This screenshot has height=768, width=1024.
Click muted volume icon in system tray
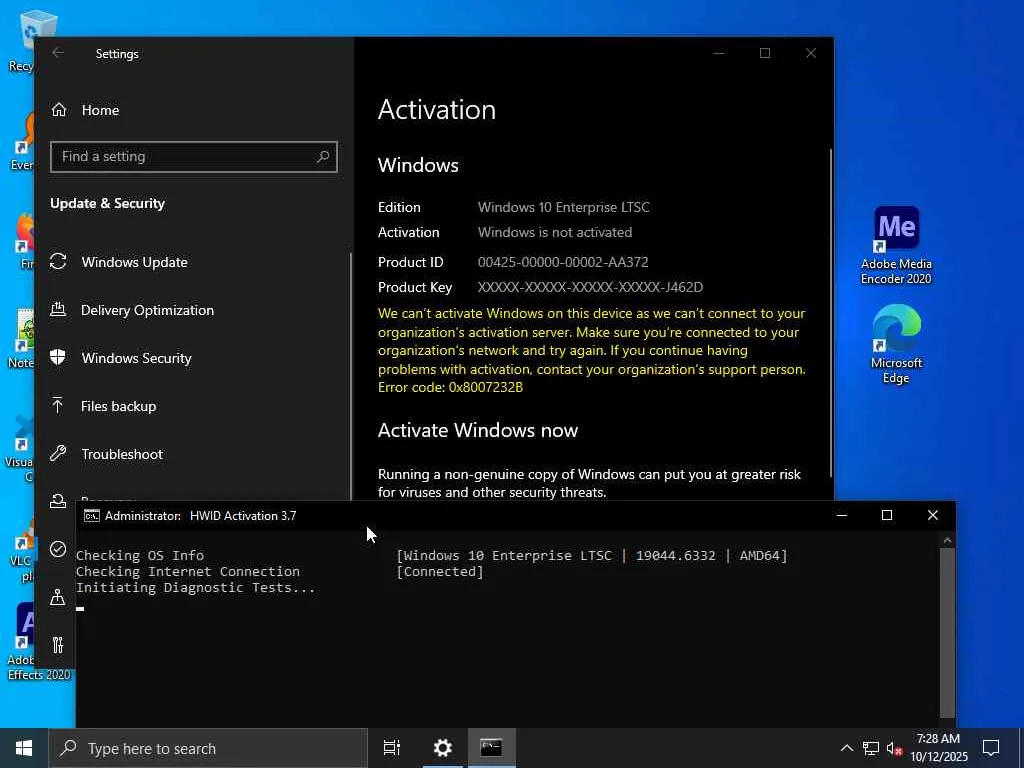[x=894, y=748]
